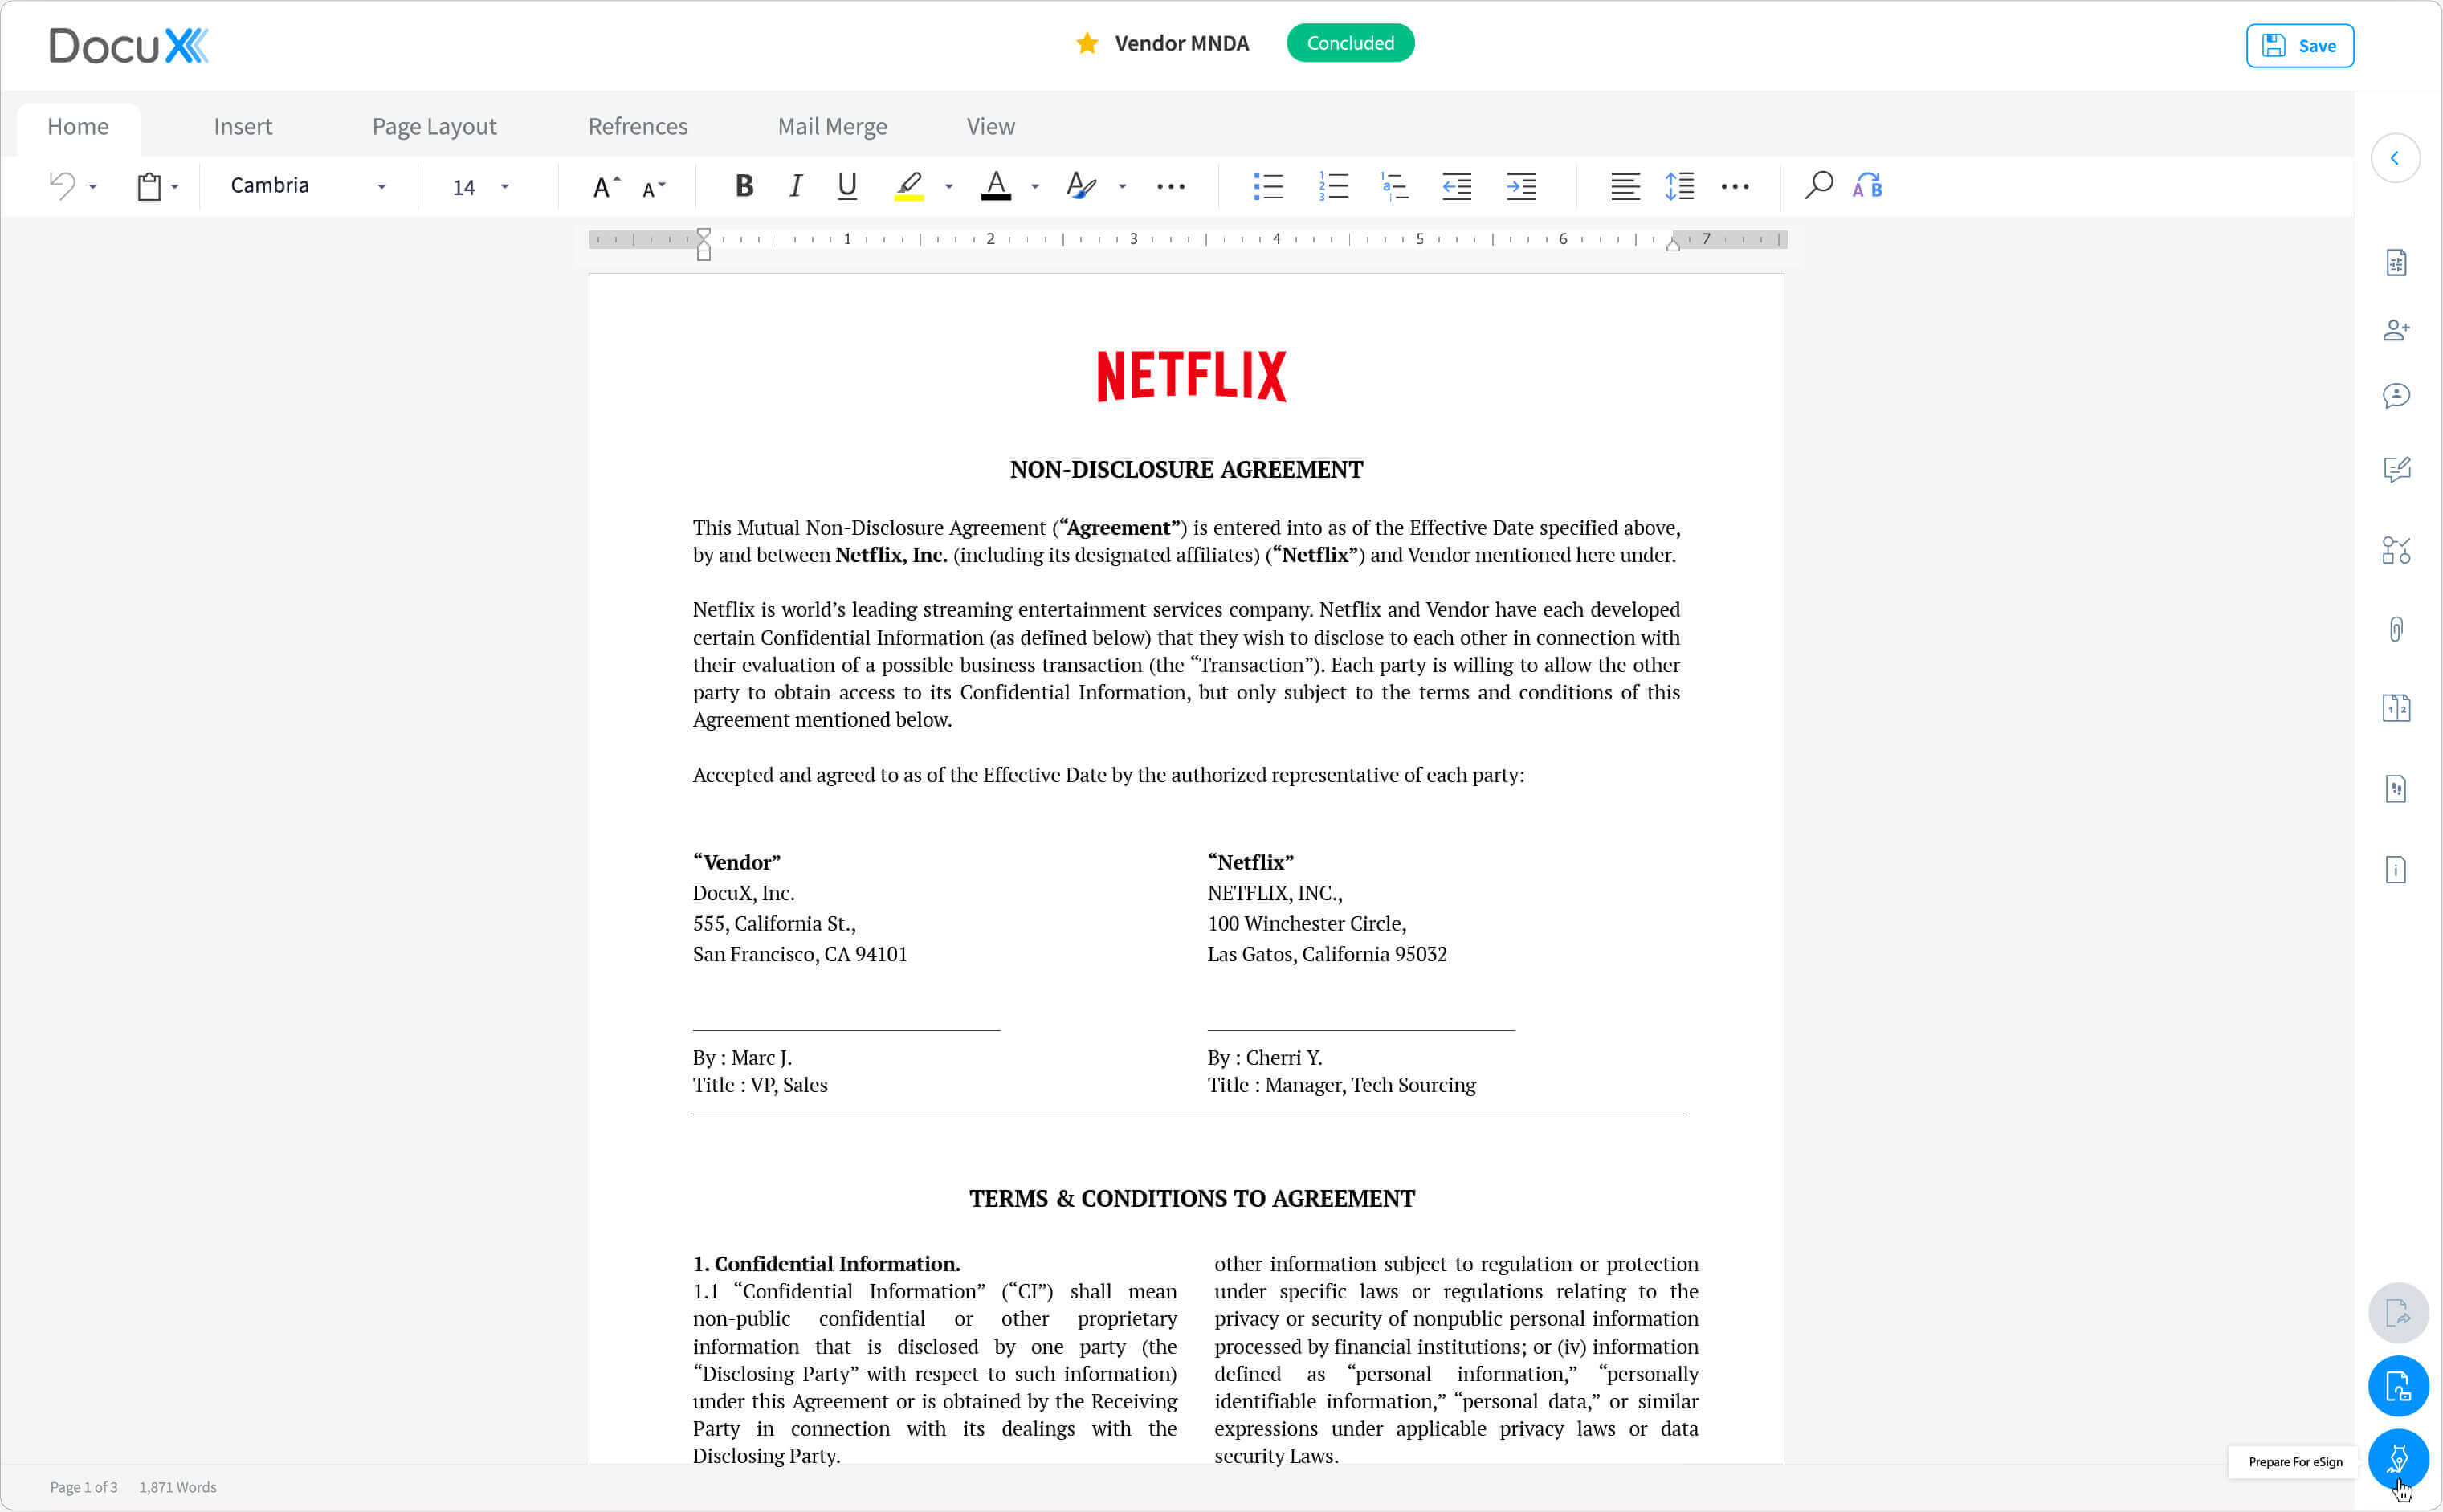2443x1512 pixels.
Task: Click the Prepare For eSign button
Action: pos(2398,1460)
